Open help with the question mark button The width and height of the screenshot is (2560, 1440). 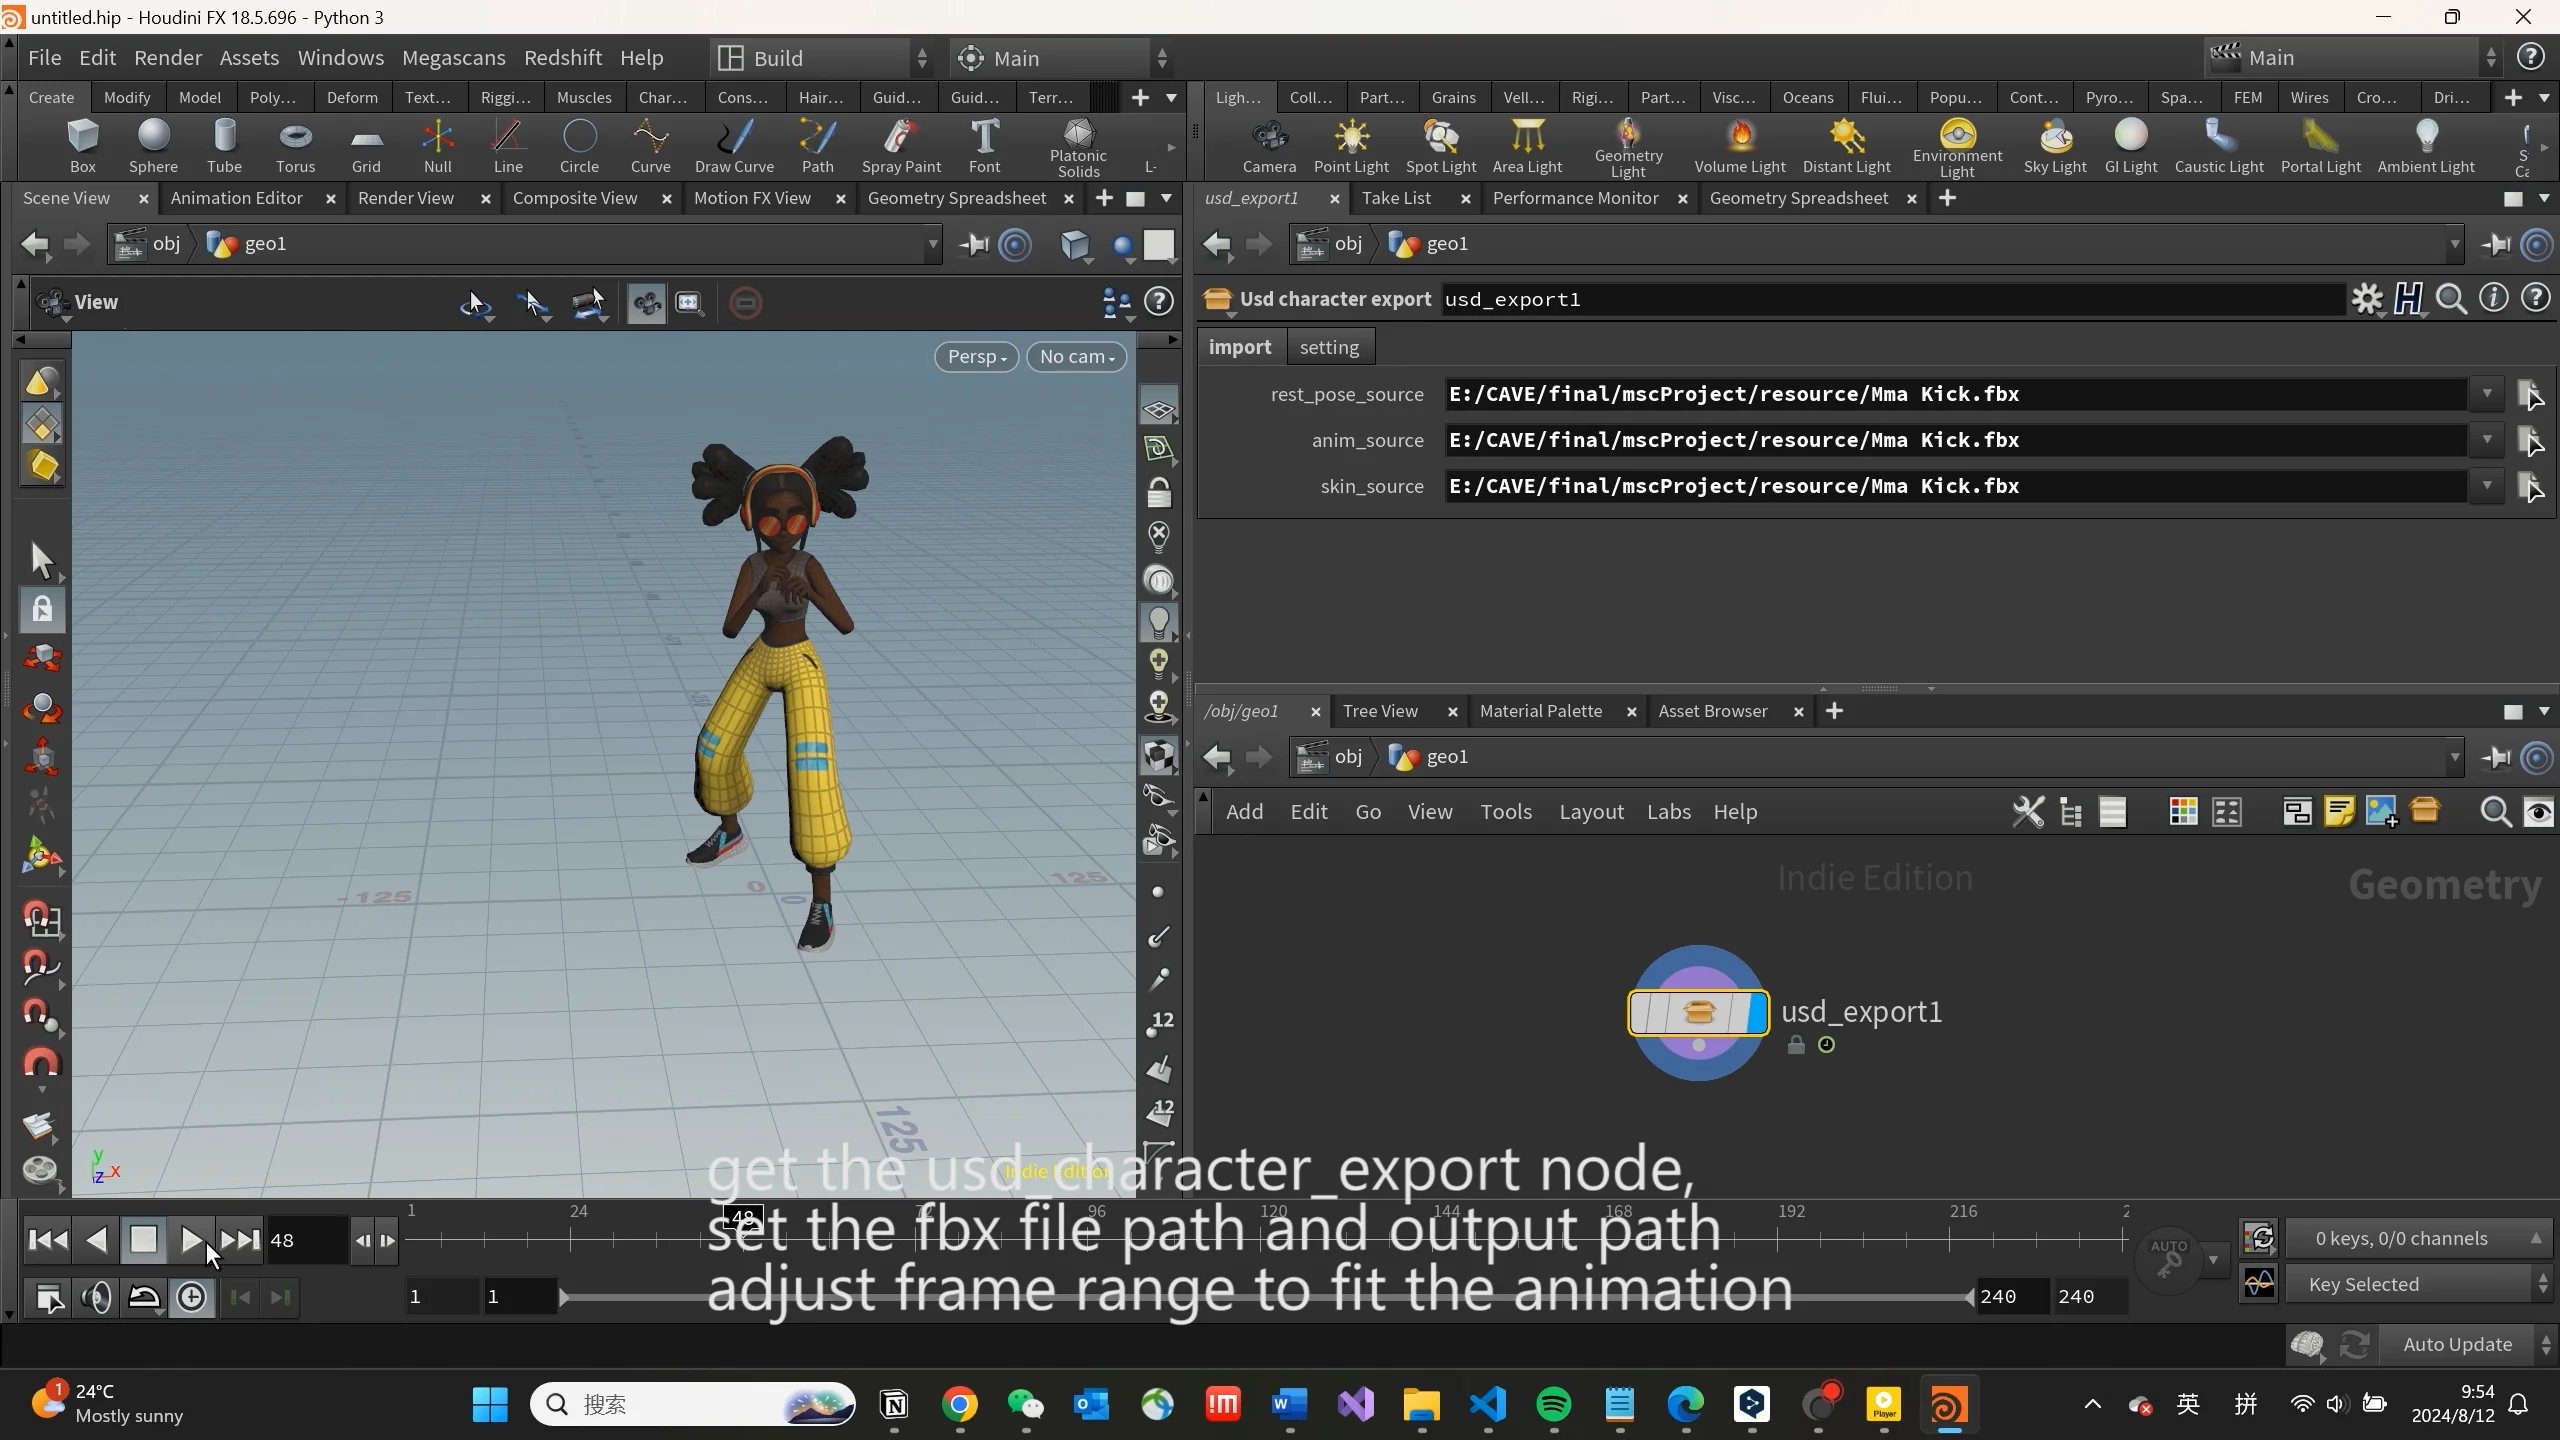pyautogui.click(x=2532, y=57)
